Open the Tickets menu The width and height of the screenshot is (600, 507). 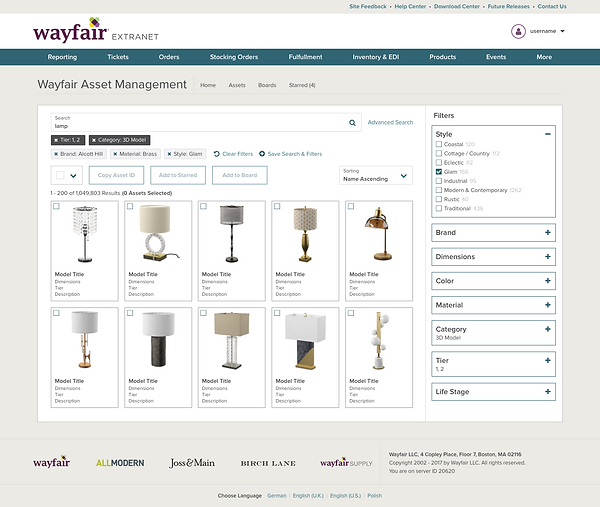coord(118,57)
